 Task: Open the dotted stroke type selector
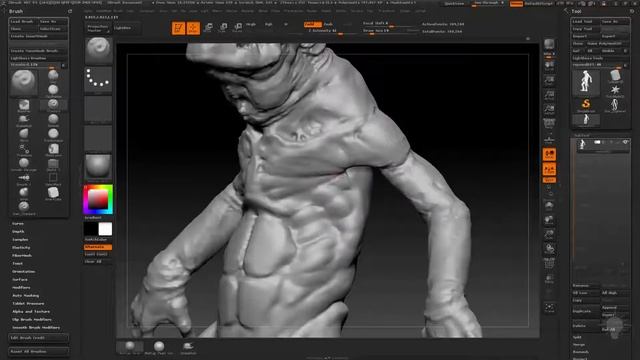[x=98, y=79]
